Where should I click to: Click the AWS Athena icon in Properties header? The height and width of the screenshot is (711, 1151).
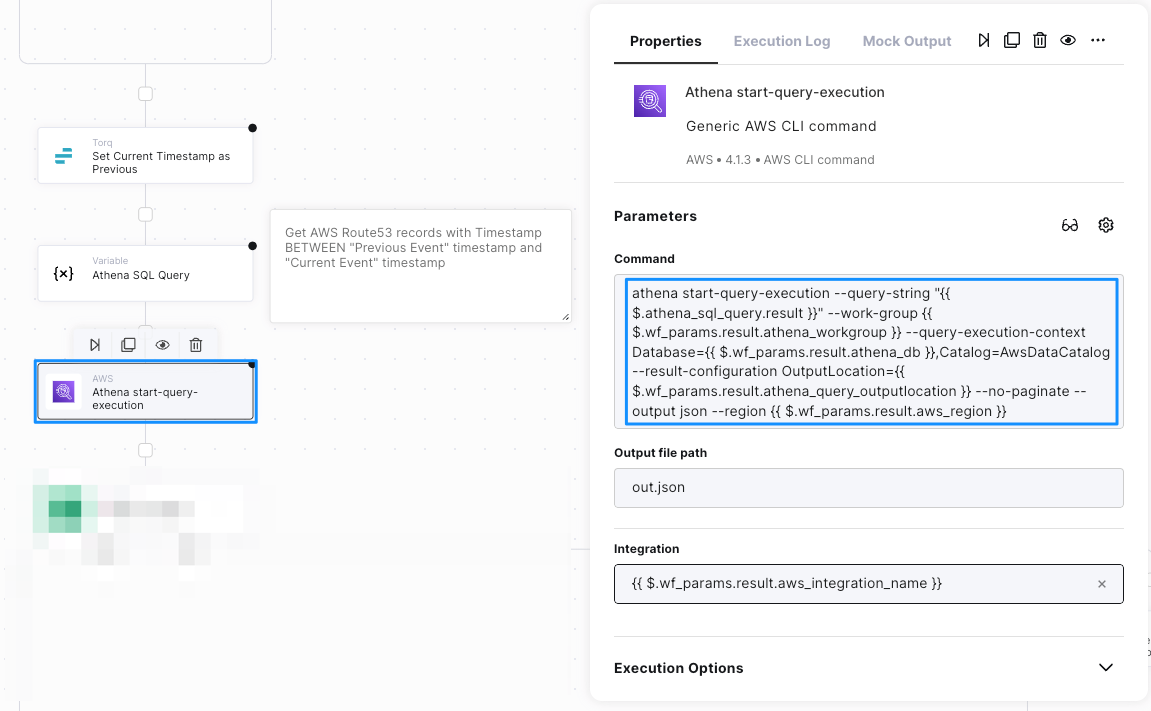[650, 100]
